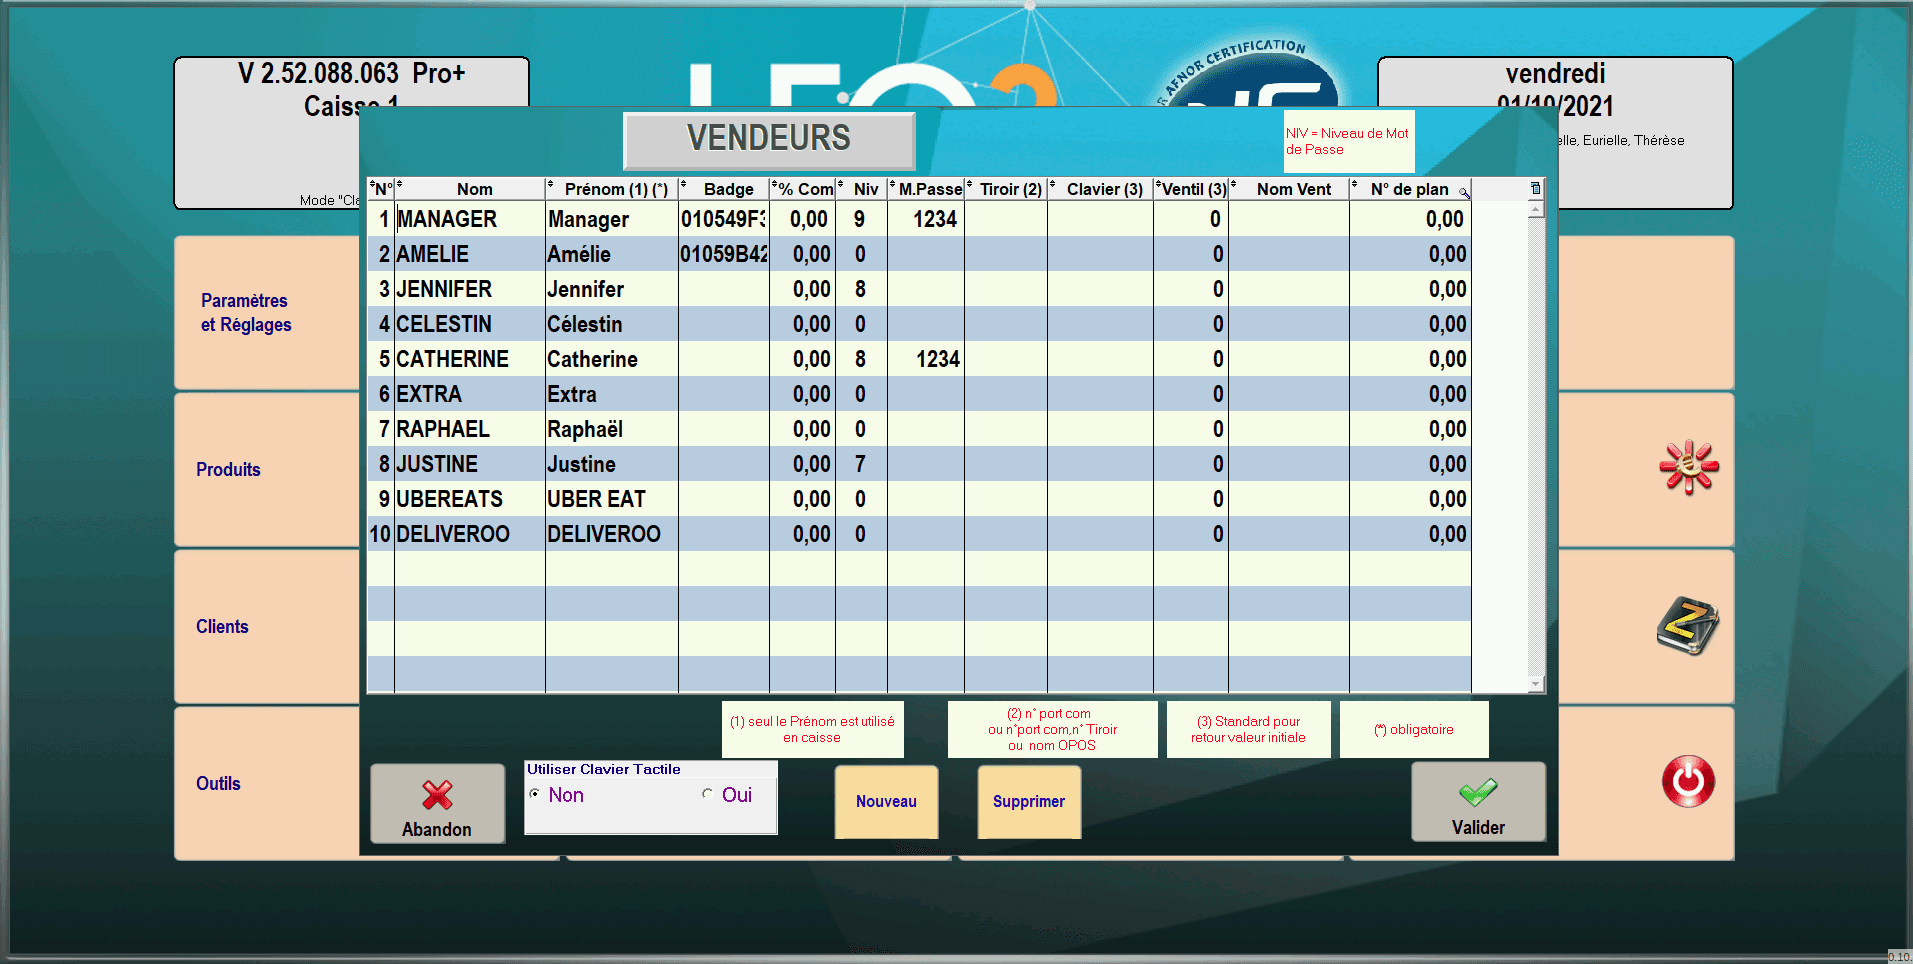The width and height of the screenshot is (1913, 964).
Task: Sort the table by the % Com column
Action: 804,189
